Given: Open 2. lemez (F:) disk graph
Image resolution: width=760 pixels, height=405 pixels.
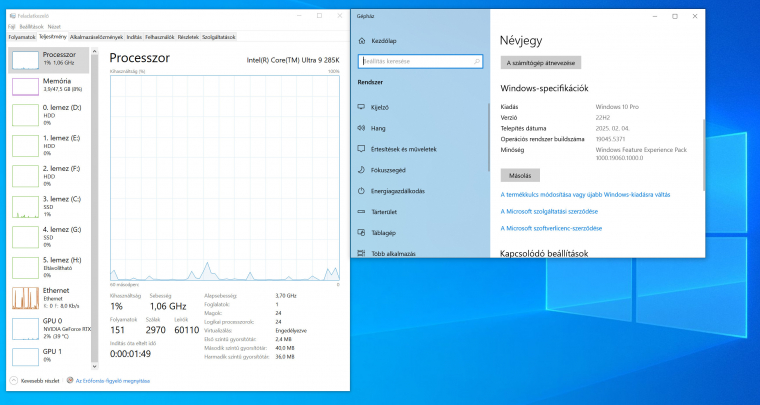Looking at the screenshot, I should click(25, 176).
